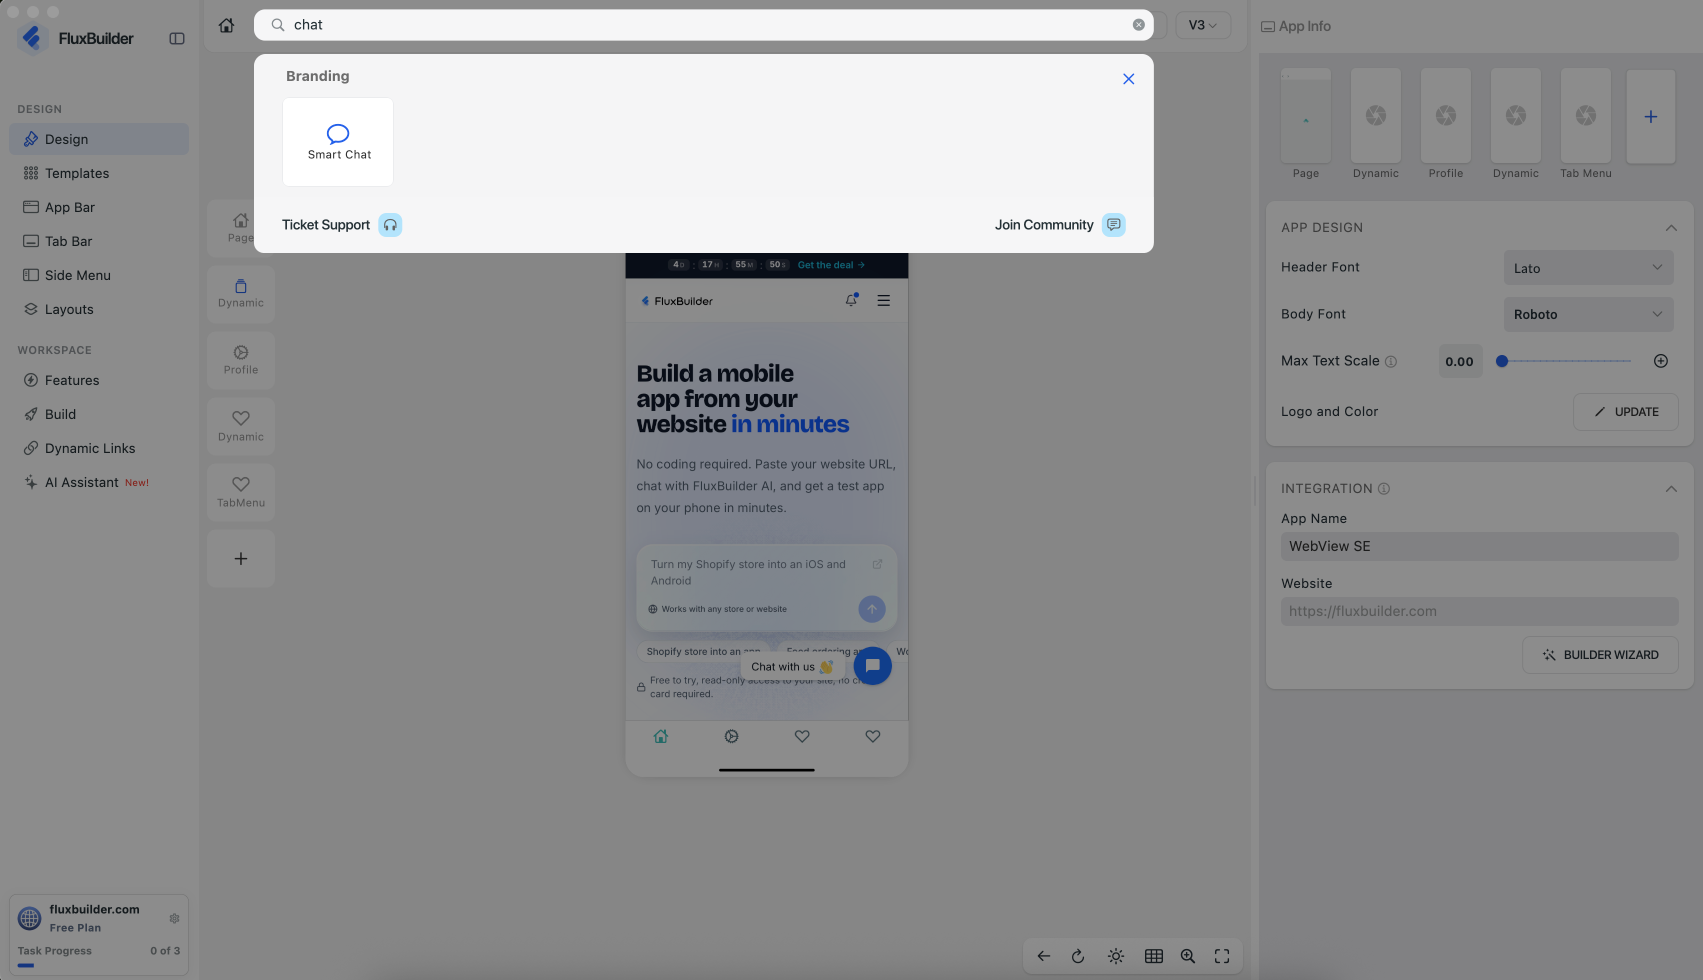Select the Dynamic tab with bag icon
Screen dimensions: 1703x980
pyautogui.click(x=241, y=294)
